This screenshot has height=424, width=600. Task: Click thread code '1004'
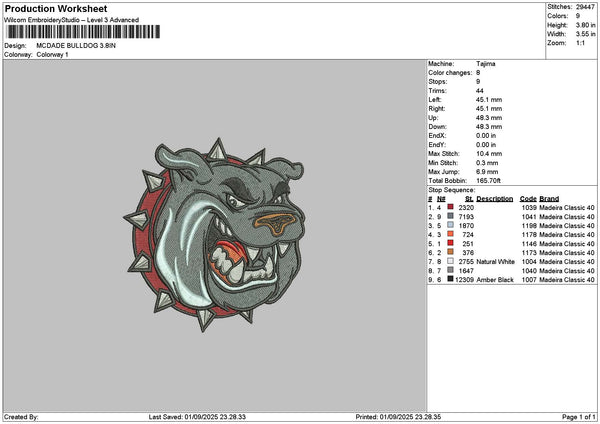529,262
